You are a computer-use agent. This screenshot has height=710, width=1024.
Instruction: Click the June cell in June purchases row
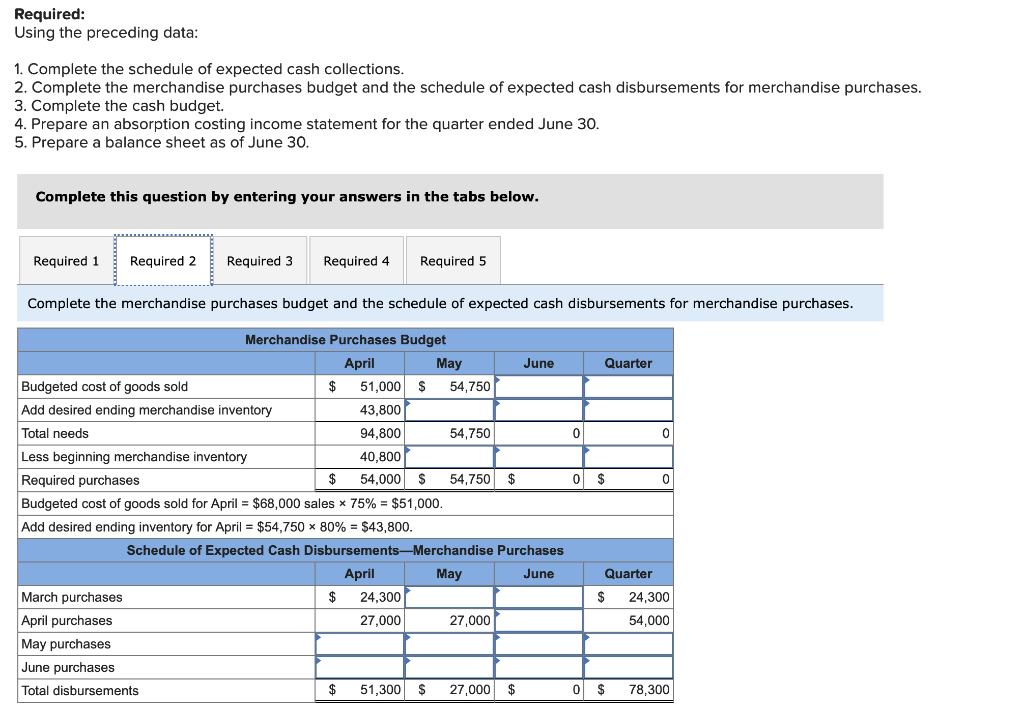point(538,667)
